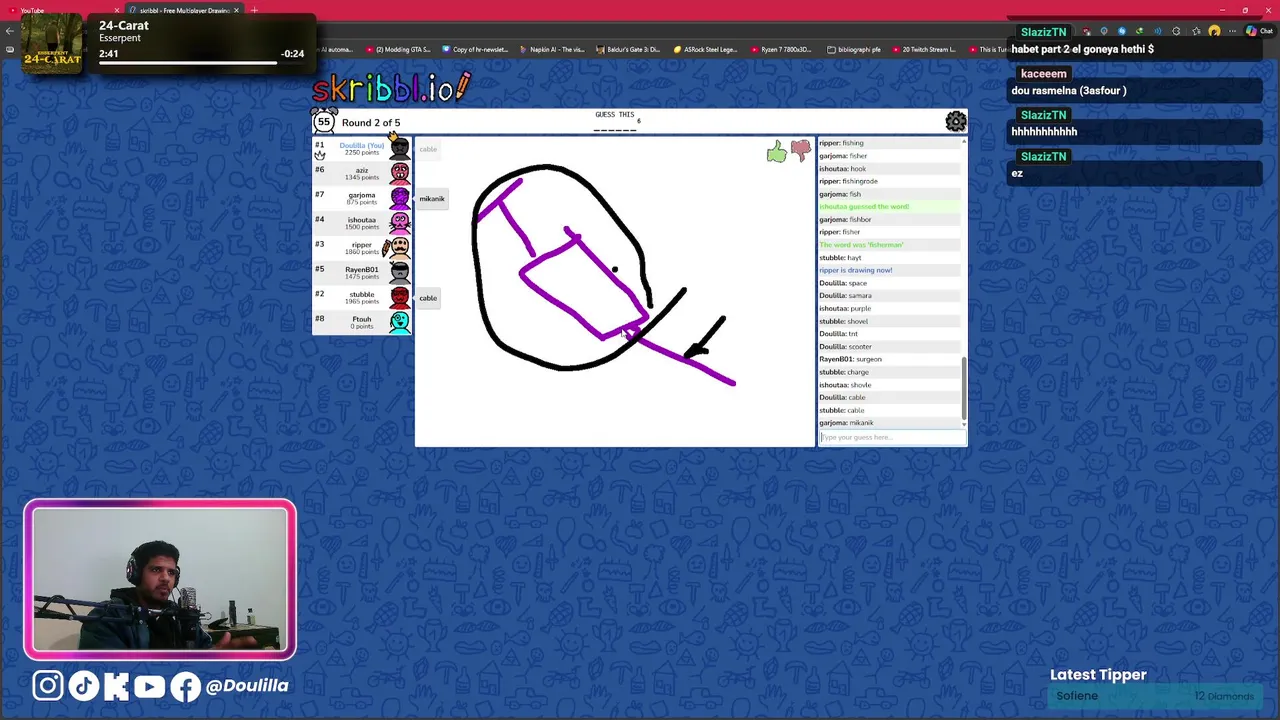This screenshot has height=720, width=1280.
Task: Open the bibliographi pfe bookmark folder
Action: pos(853,49)
